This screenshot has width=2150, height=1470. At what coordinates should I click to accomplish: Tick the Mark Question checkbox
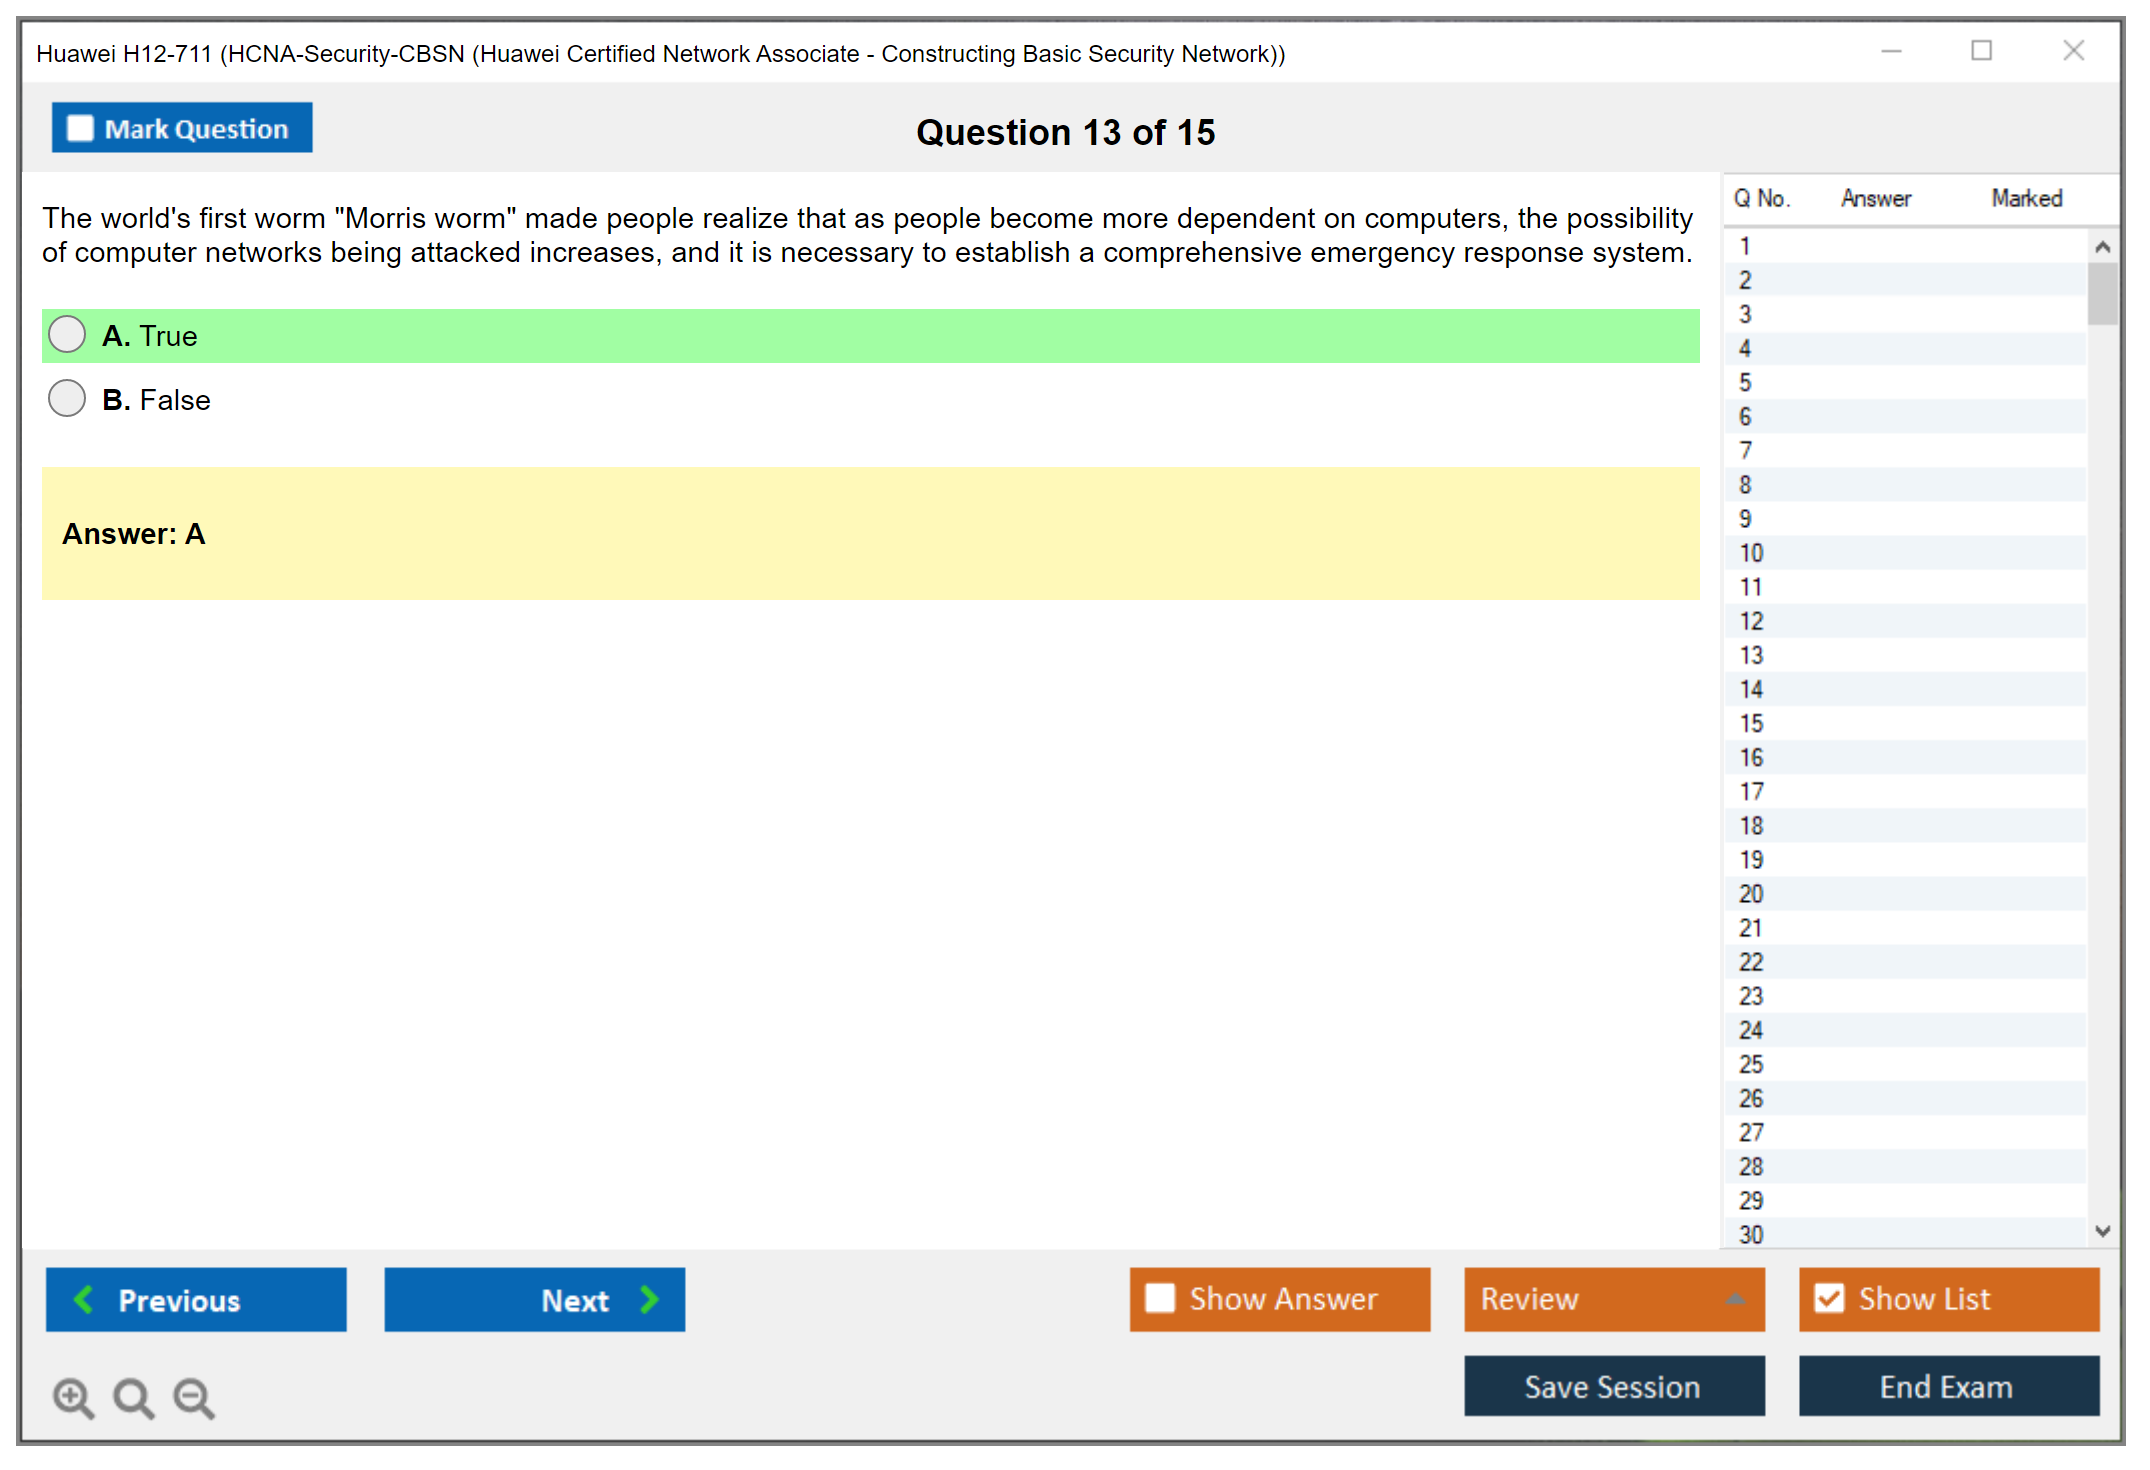[80, 128]
